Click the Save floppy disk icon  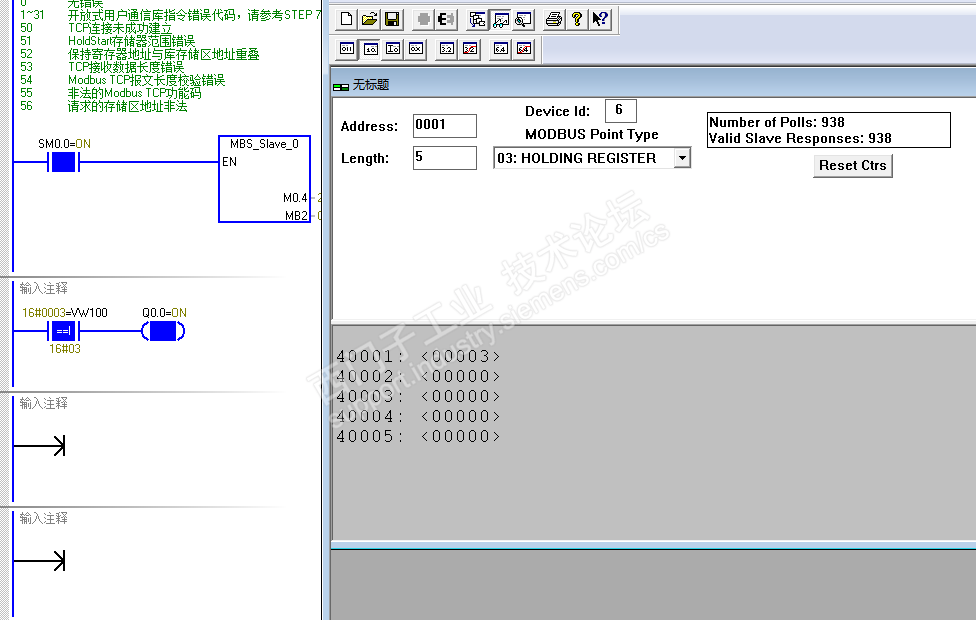click(392, 19)
